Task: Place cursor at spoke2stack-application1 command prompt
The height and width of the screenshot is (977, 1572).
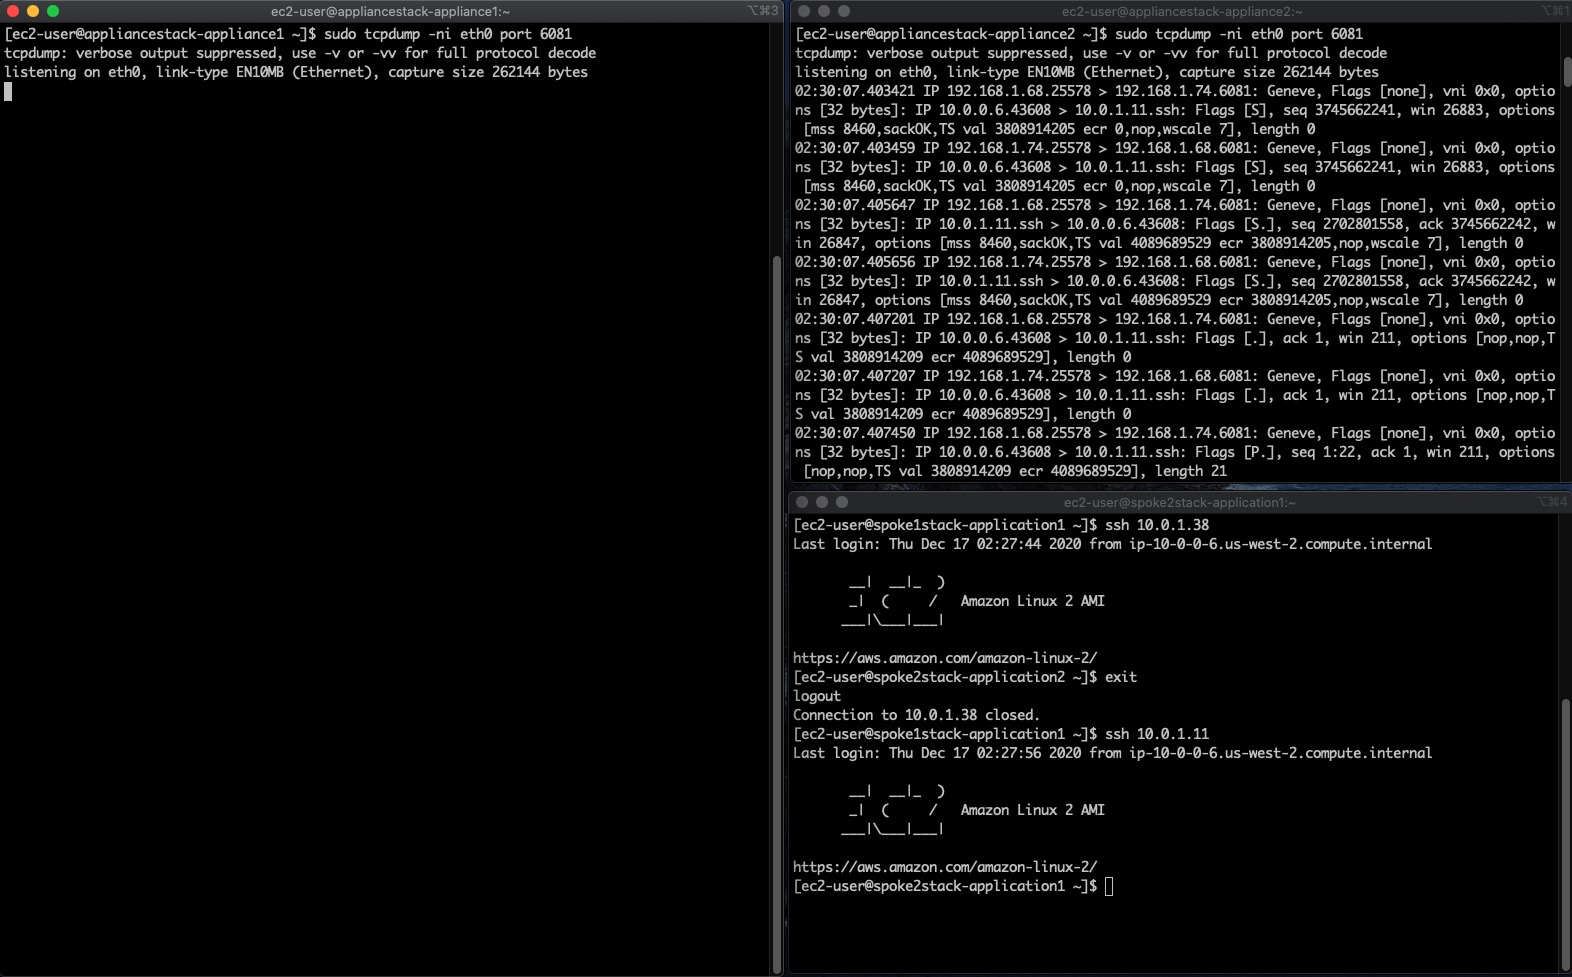Action: coord(1109,886)
